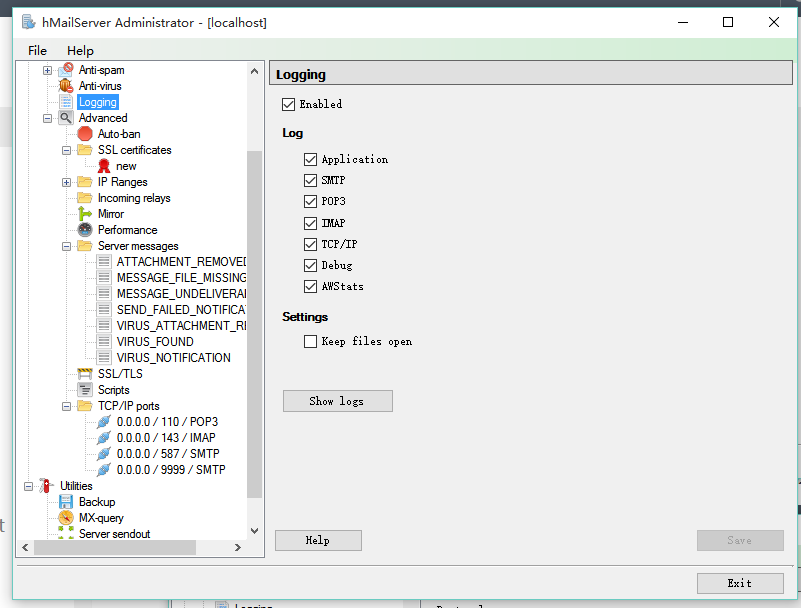Toggle the TCP/IP log checkbox
The image size is (801, 608).
[310, 244]
